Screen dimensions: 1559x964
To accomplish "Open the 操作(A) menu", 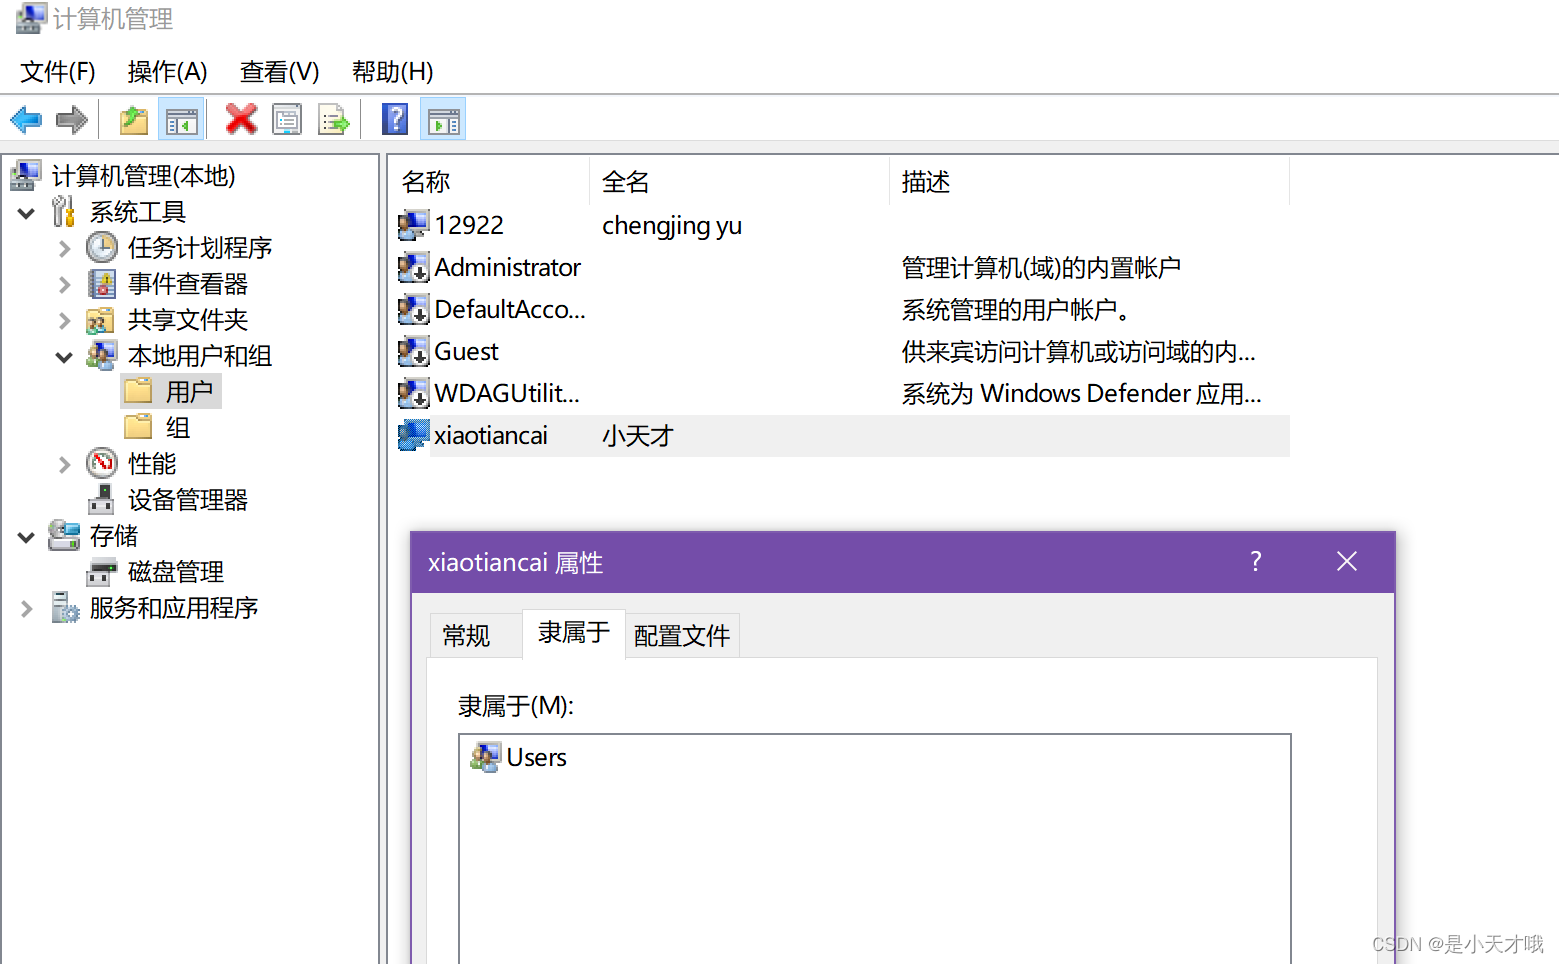I will [167, 72].
